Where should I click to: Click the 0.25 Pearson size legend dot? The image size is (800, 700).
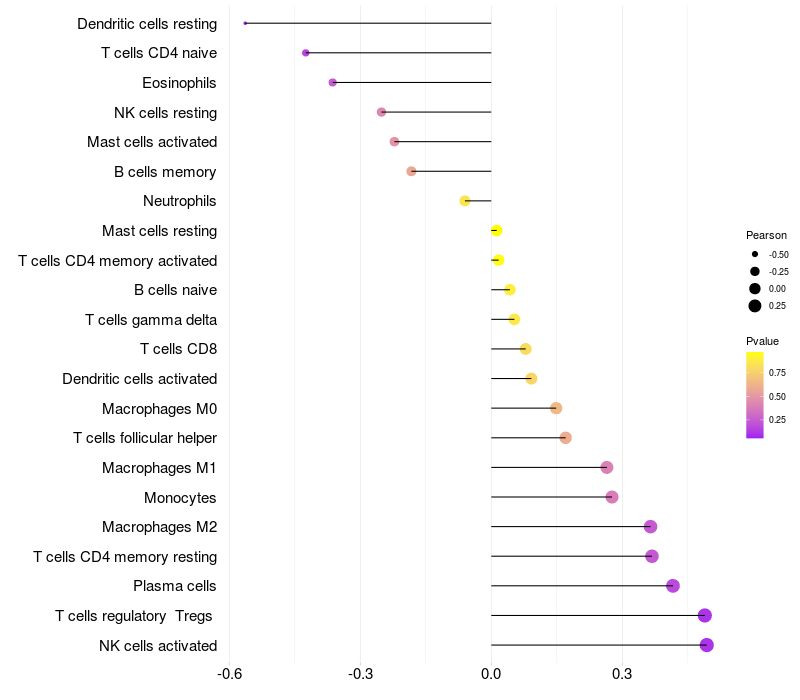coord(755,306)
